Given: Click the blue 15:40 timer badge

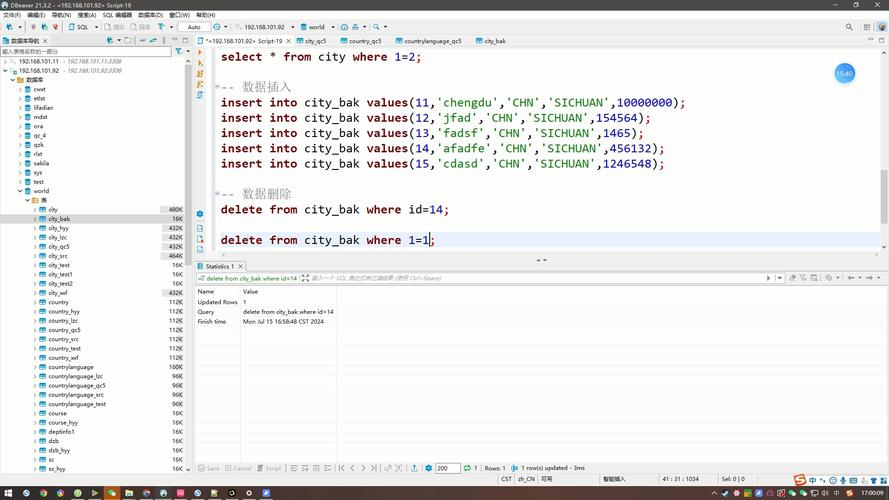Looking at the screenshot, I should point(844,73).
